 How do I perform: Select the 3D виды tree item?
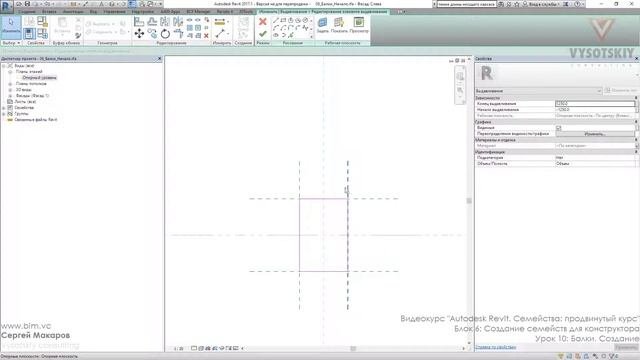pyautogui.click(x=23, y=90)
